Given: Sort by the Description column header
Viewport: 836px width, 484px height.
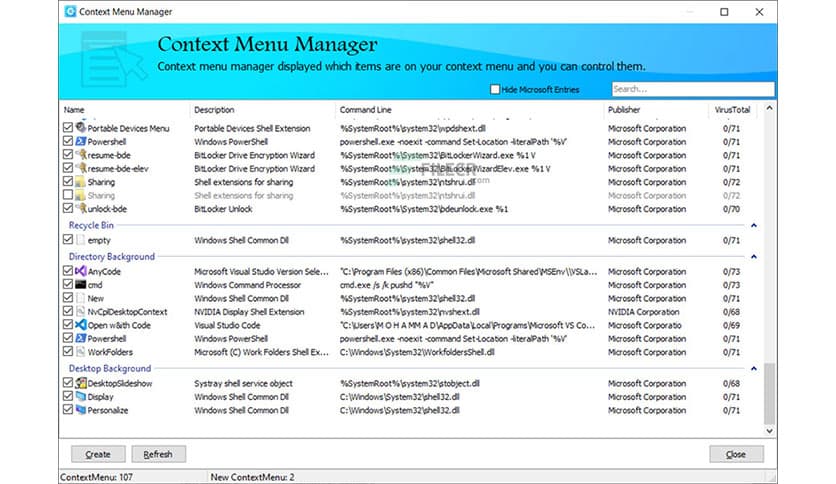Looking at the screenshot, I should pyautogui.click(x=263, y=110).
